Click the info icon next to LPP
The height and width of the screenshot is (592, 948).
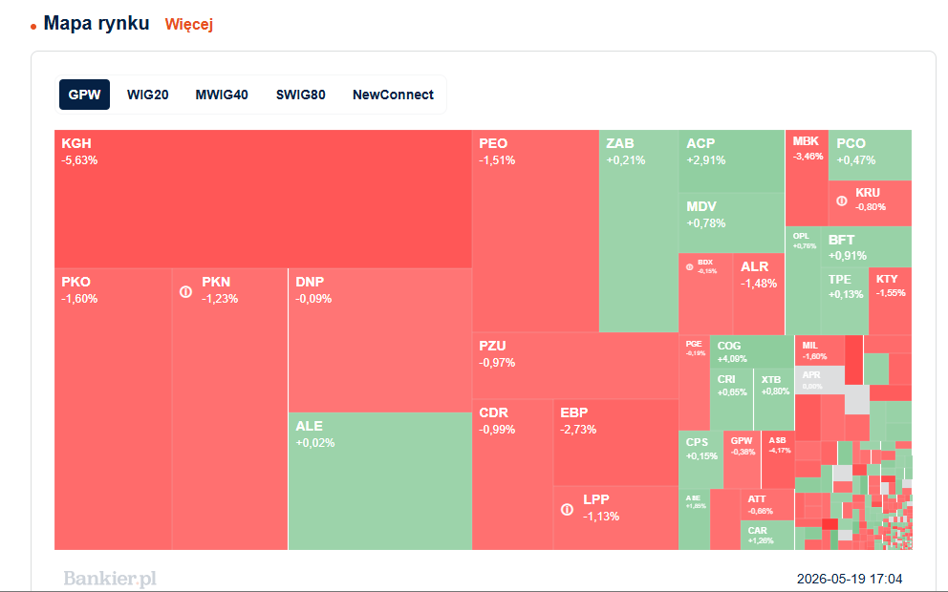(x=567, y=510)
